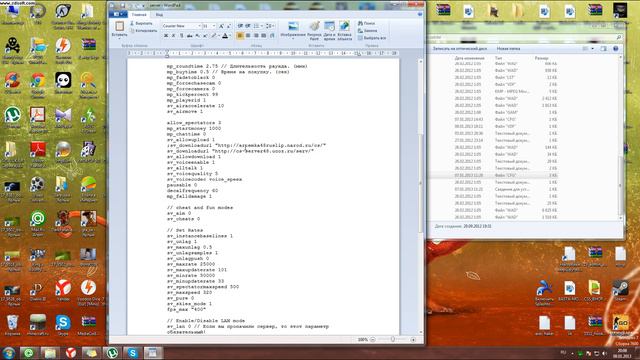Open Skype from the taskbar
640x360 pixels.
pyautogui.click(x=132, y=353)
